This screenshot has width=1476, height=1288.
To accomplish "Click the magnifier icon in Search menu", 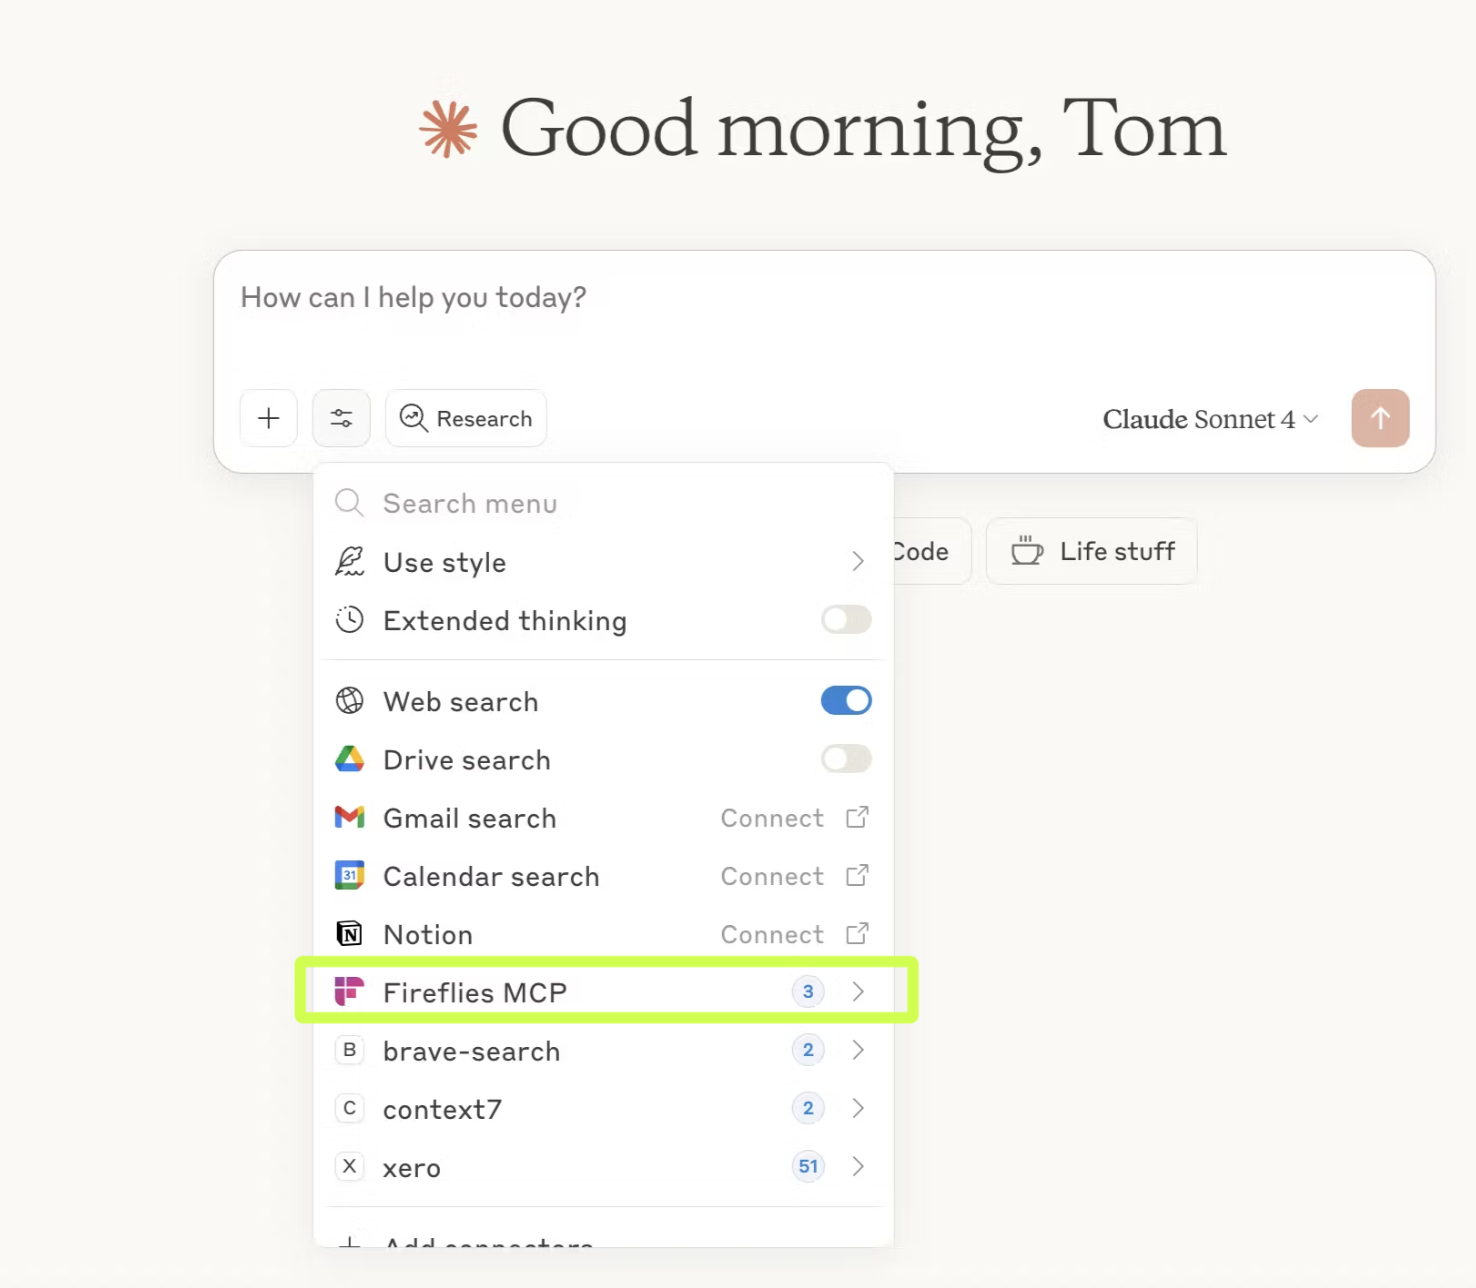I will (x=349, y=503).
